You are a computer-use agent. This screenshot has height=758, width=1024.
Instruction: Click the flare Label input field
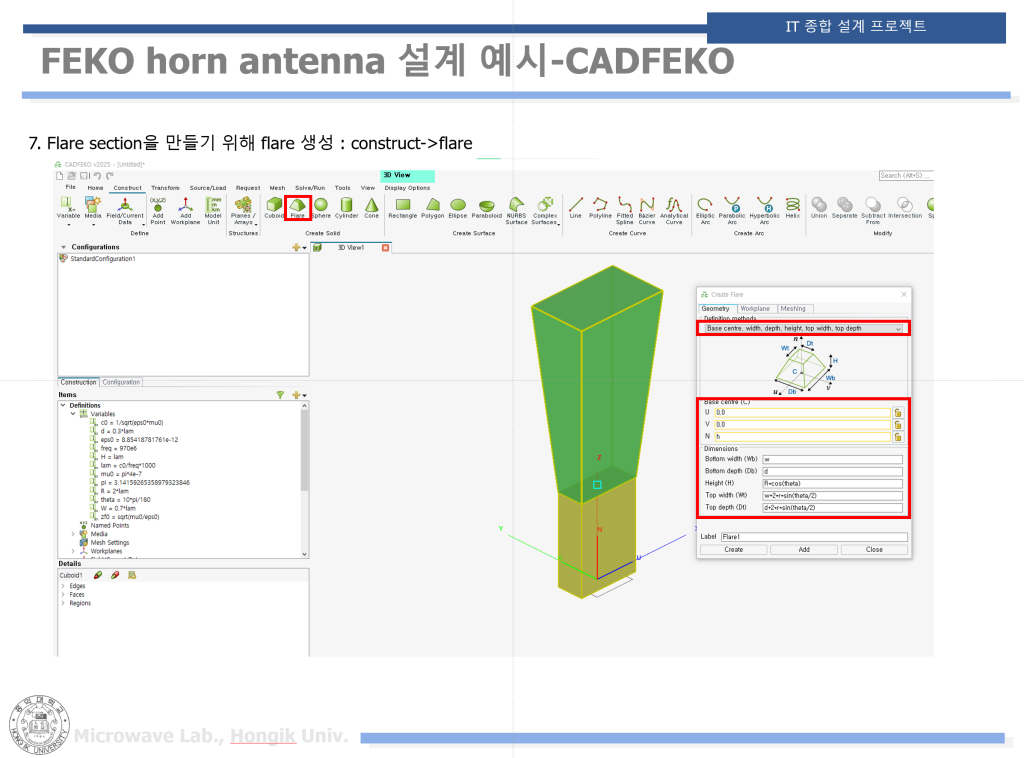click(814, 537)
